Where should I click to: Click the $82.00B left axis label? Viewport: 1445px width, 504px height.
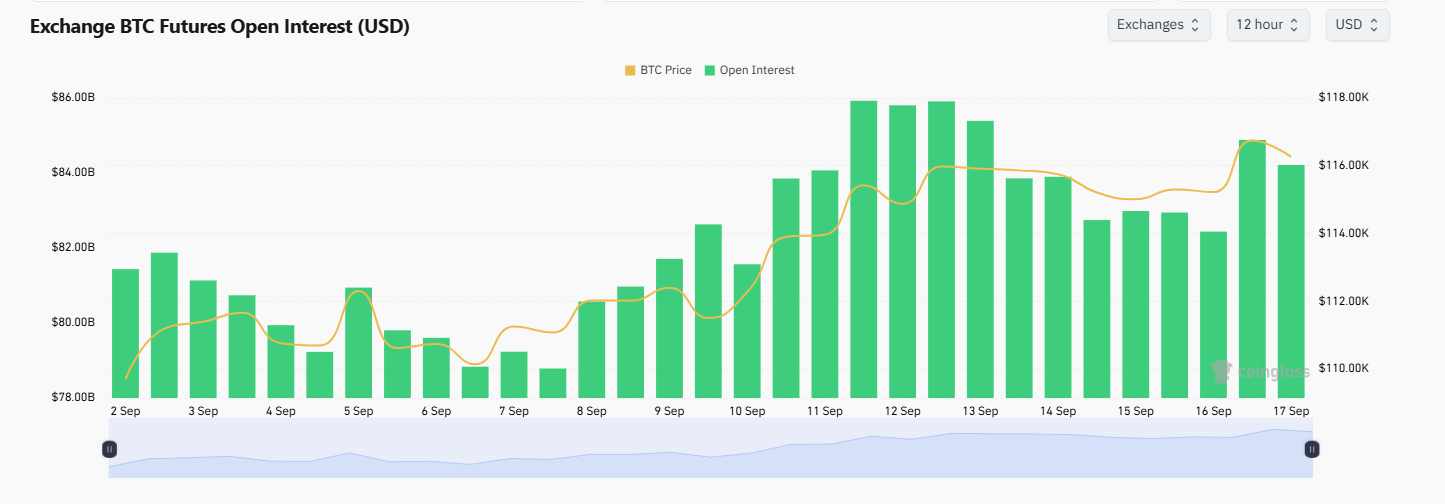[x=73, y=247]
